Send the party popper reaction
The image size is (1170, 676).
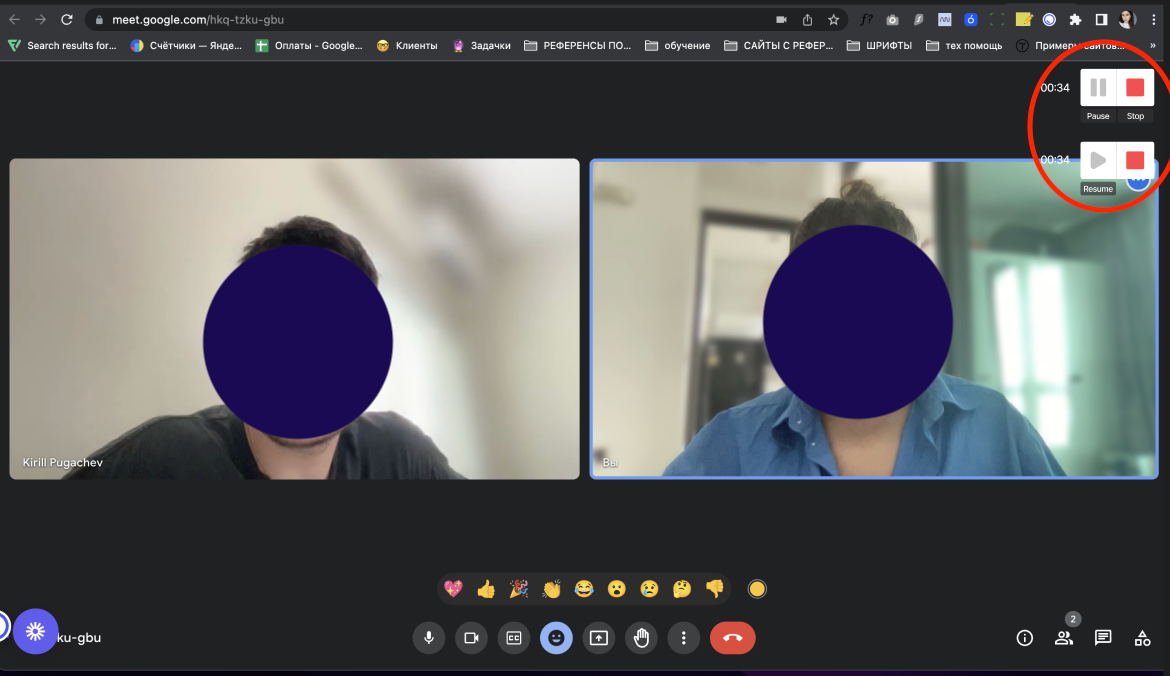pyautogui.click(x=520, y=589)
